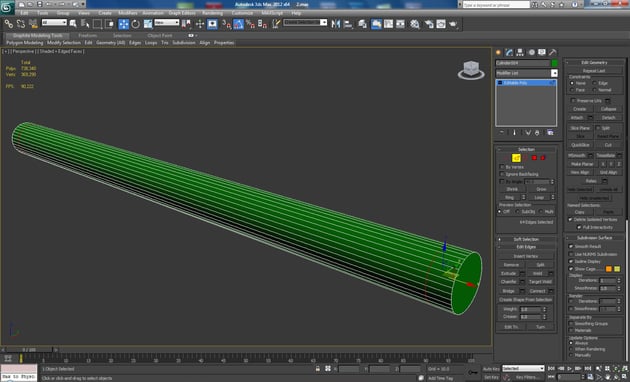Screen dimensions: 630x382
Task: Select the Select and Link tool
Action: (8, 24)
